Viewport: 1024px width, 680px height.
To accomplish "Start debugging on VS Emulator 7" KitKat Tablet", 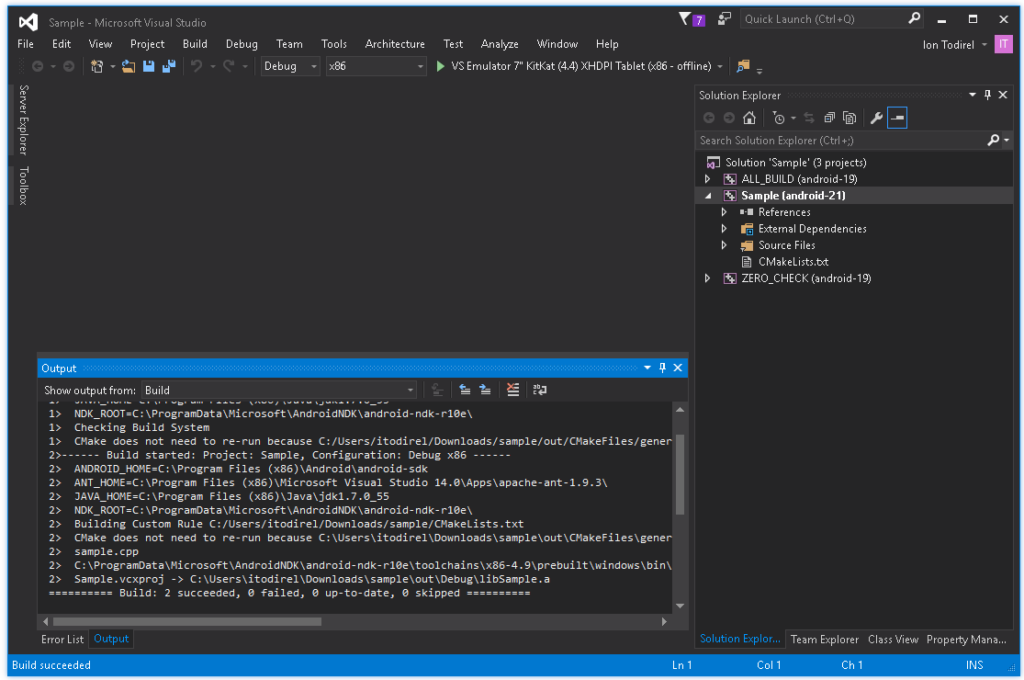I will [x=440, y=66].
